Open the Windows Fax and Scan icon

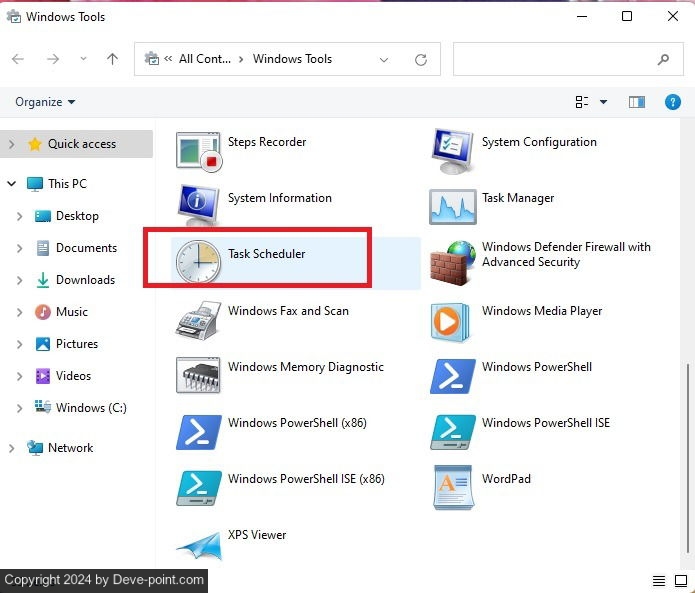point(197,319)
